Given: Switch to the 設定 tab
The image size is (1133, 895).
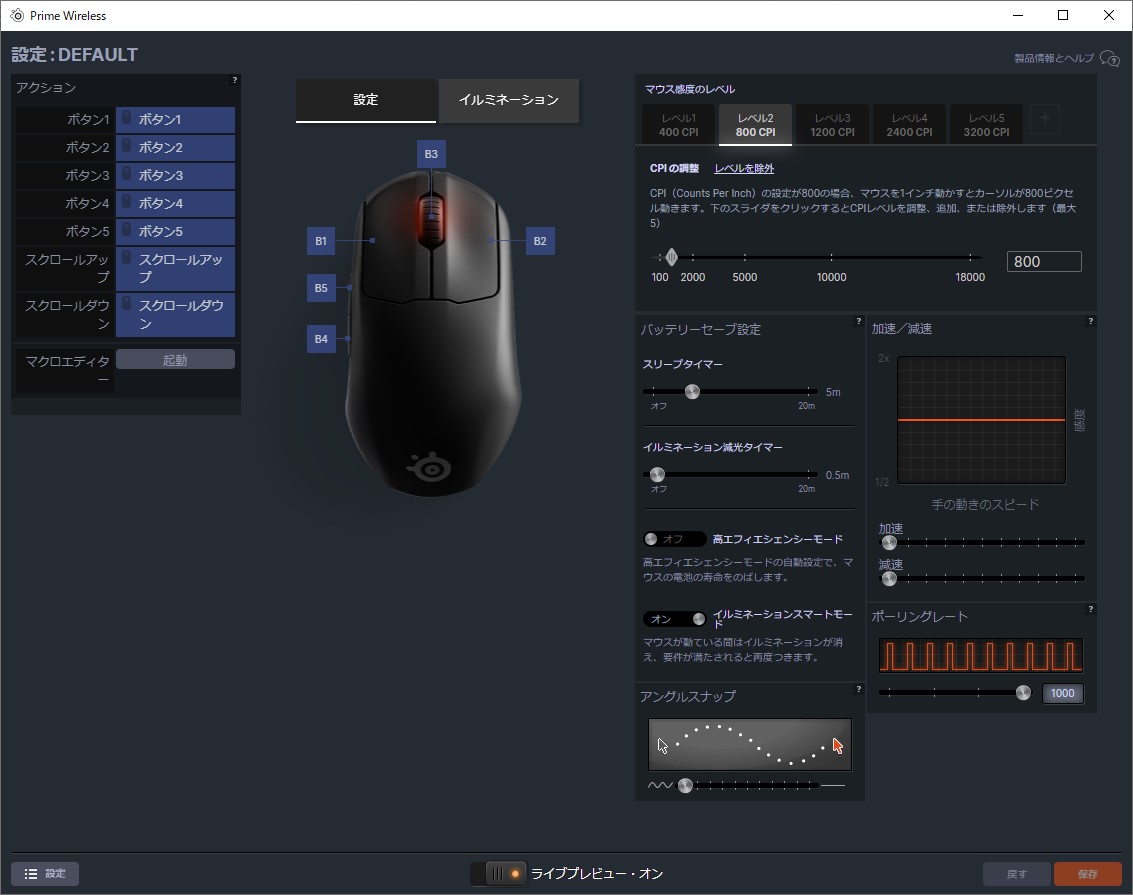Looking at the screenshot, I should (366, 100).
